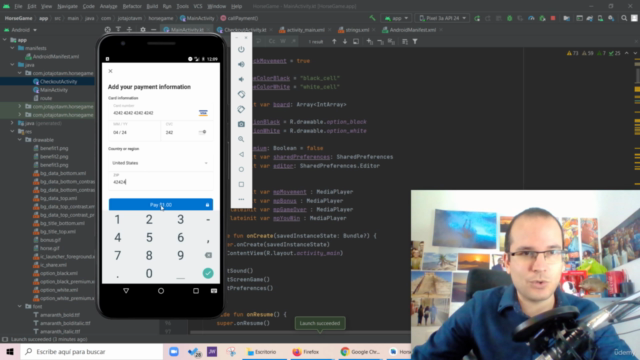Toggle whole words W in search bar

tap(283, 41)
